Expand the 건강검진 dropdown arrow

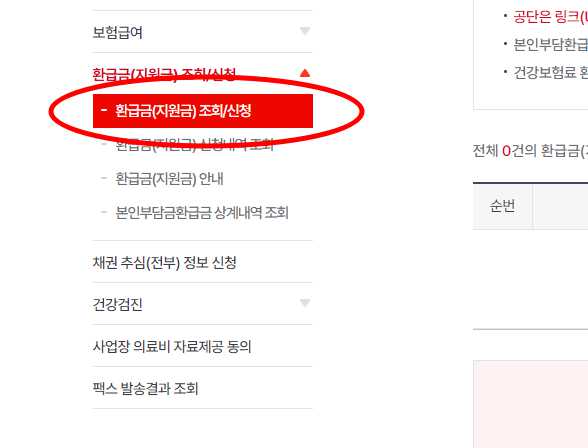point(305,302)
